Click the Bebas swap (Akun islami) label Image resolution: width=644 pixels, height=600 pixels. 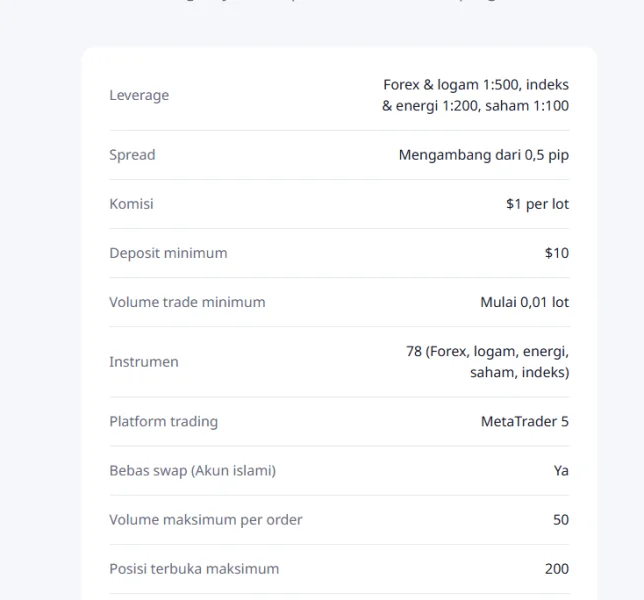click(x=193, y=471)
